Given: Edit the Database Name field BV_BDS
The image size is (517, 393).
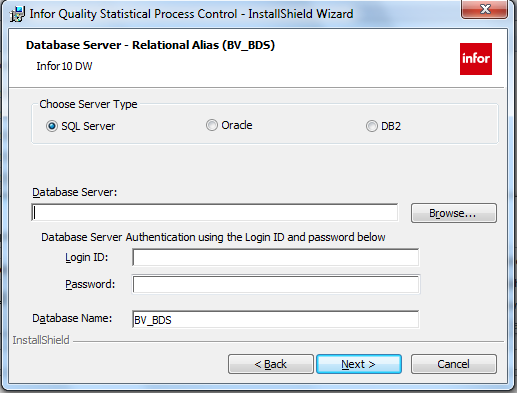Looking at the screenshot, I should click(x=276, y=319).
